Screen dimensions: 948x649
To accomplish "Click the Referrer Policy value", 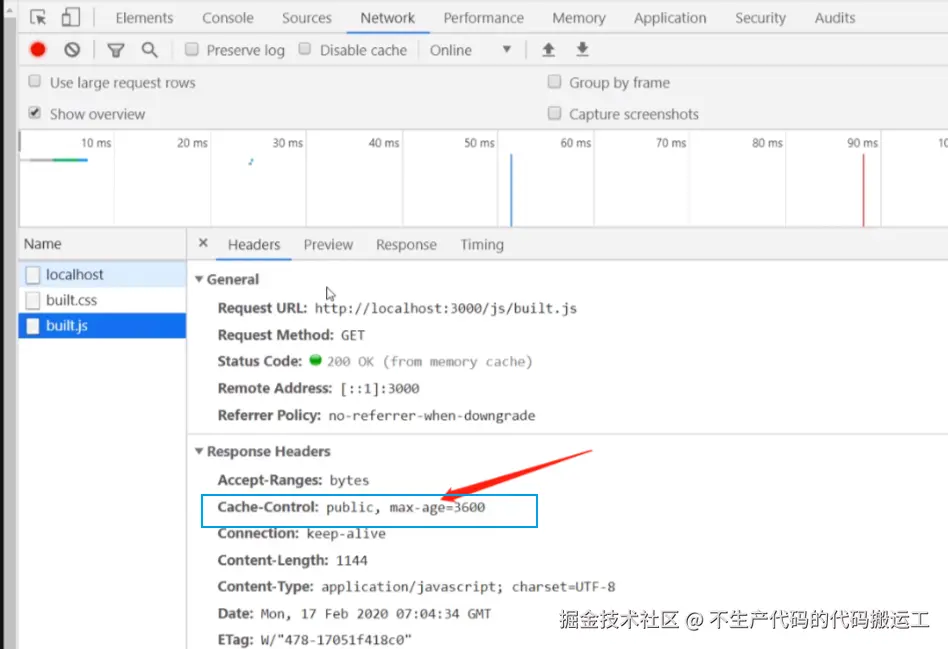I will click(x=432, y=416).
